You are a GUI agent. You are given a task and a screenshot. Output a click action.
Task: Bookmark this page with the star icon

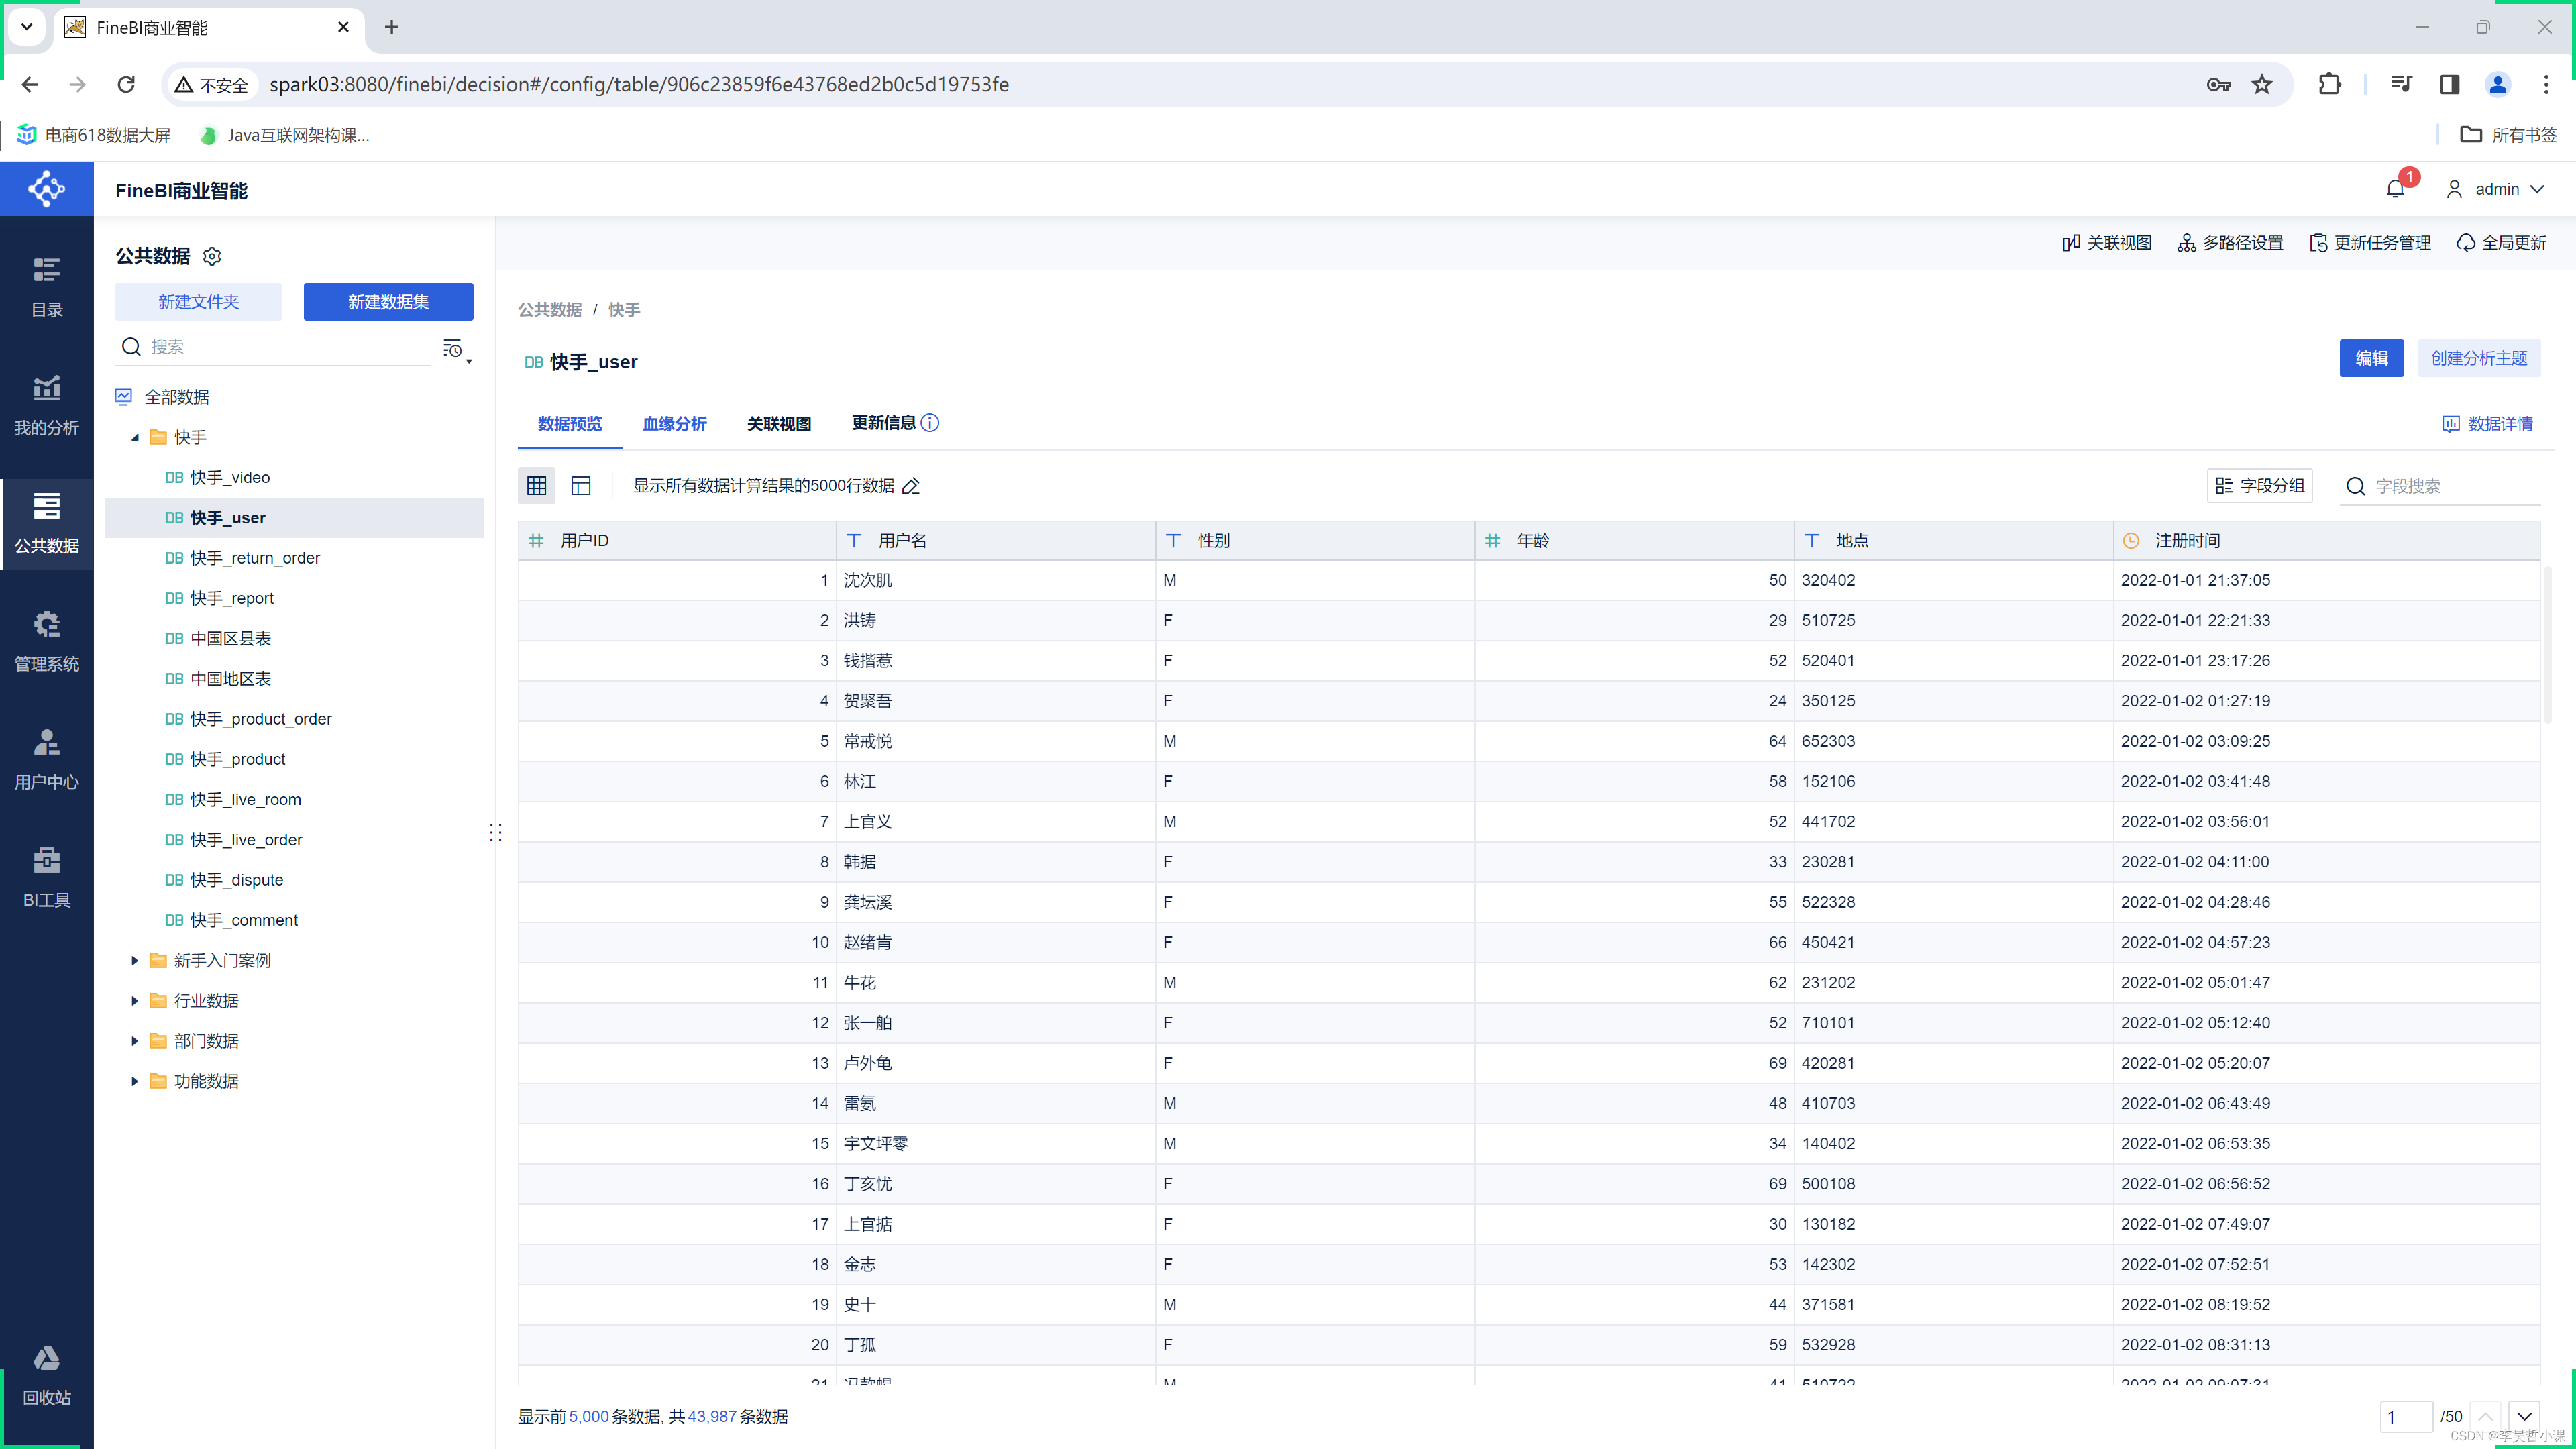[x=2262, y=84]
